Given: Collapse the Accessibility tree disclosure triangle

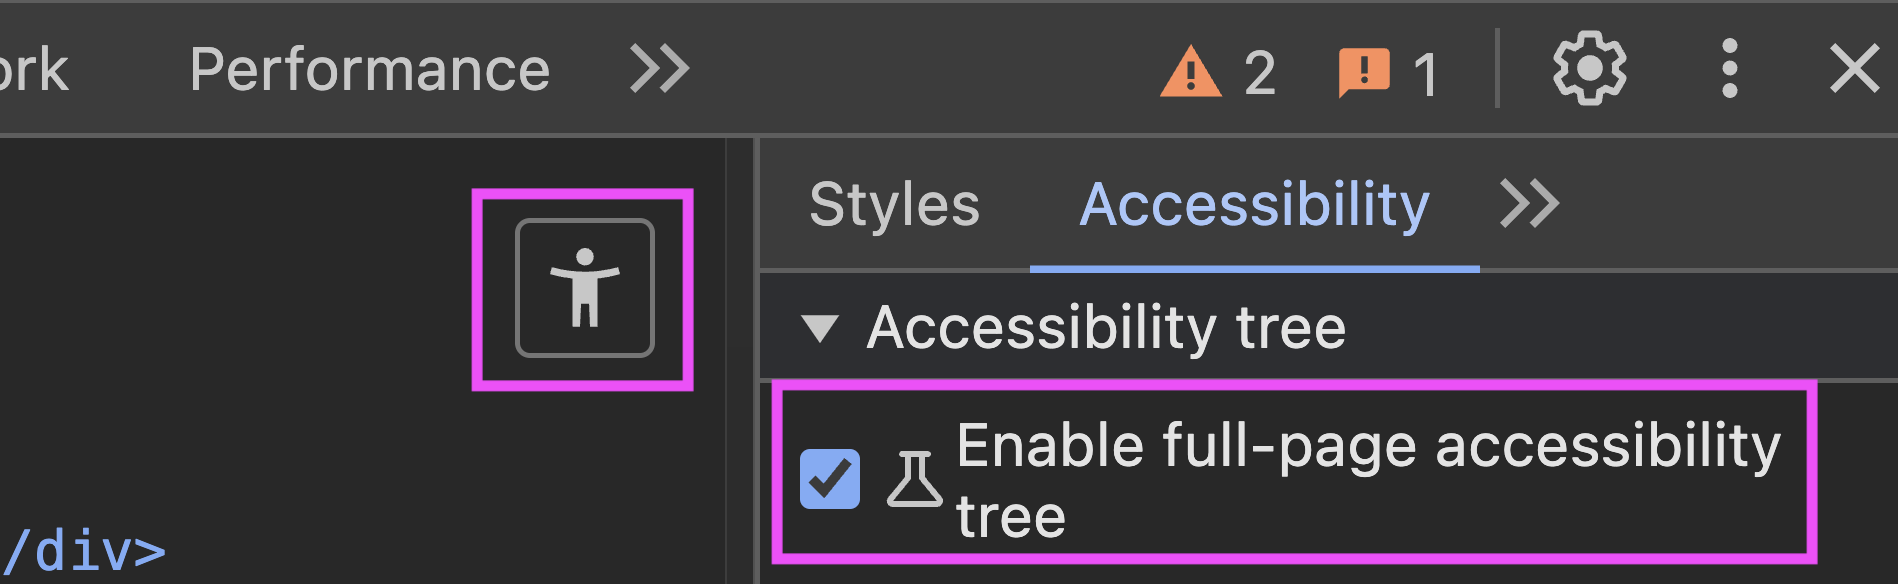Looking at the screenshot, I should click(x=822, y=325).
